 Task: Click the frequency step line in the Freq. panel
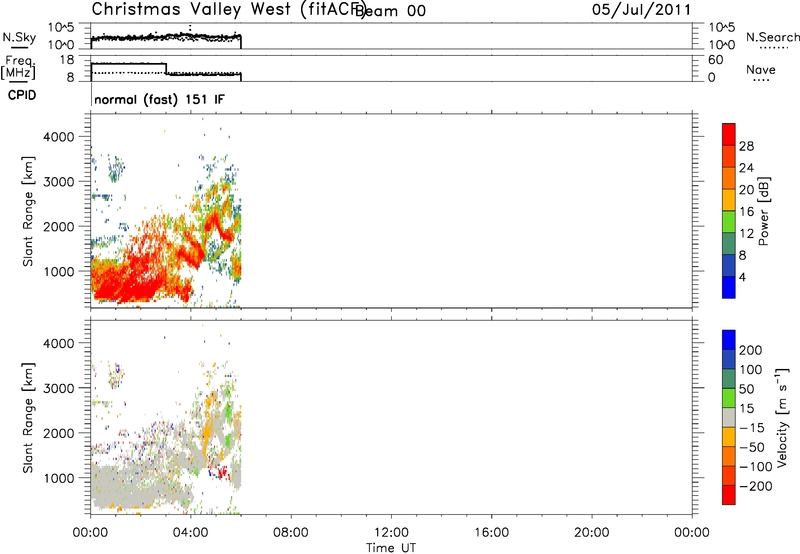[166, 69]
